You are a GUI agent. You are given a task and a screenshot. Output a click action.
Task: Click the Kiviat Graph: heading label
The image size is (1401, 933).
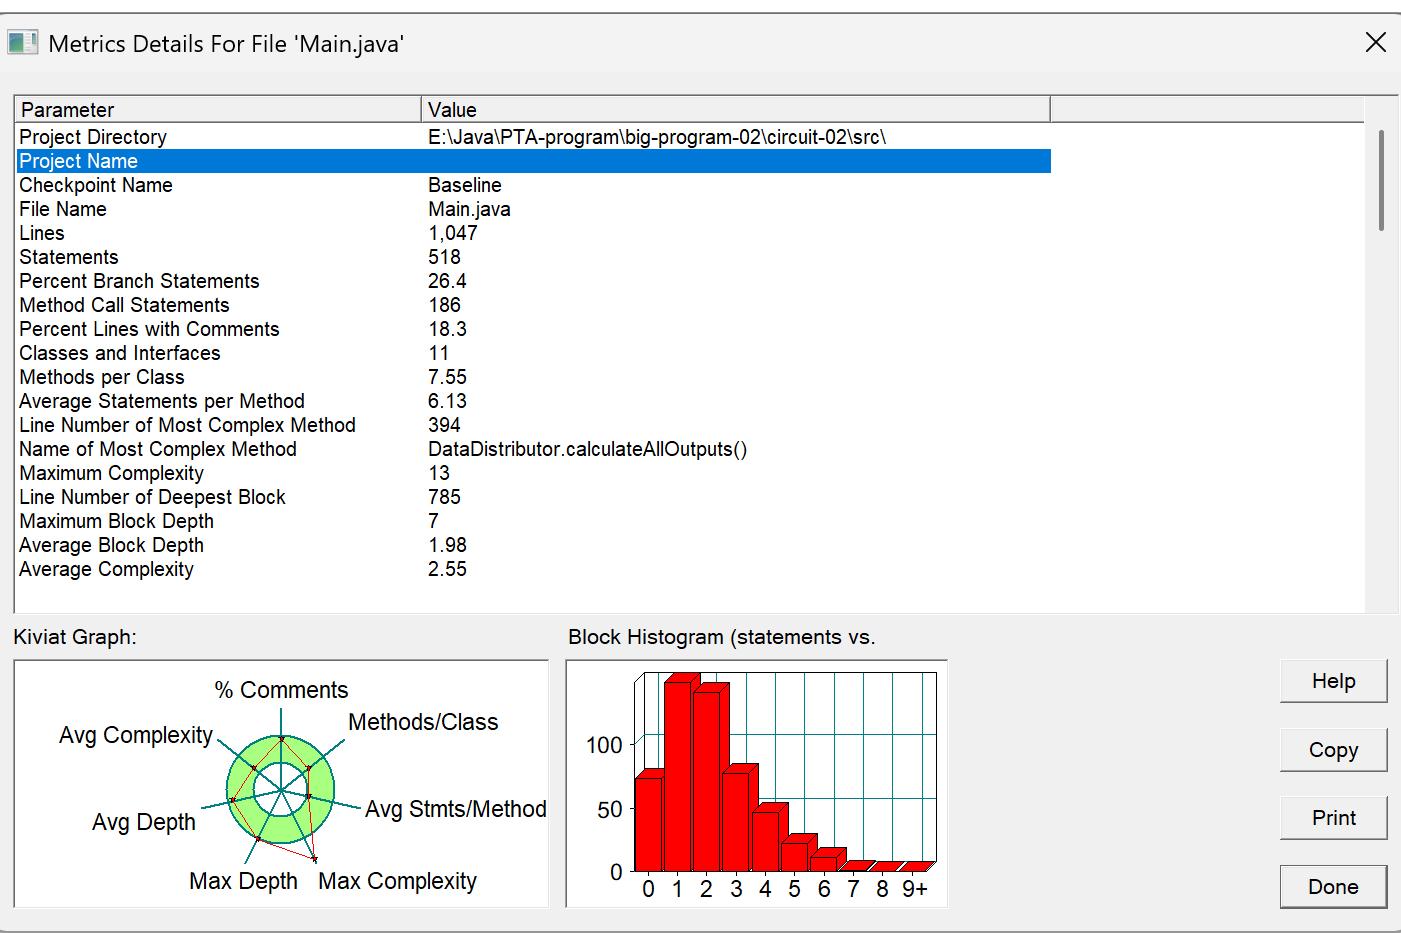75,637
